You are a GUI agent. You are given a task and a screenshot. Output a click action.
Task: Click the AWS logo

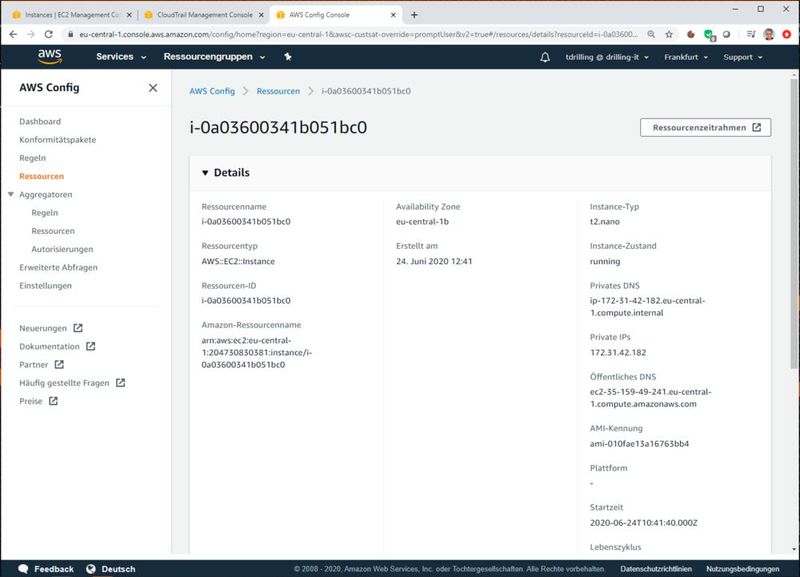(x=50, y=57)
